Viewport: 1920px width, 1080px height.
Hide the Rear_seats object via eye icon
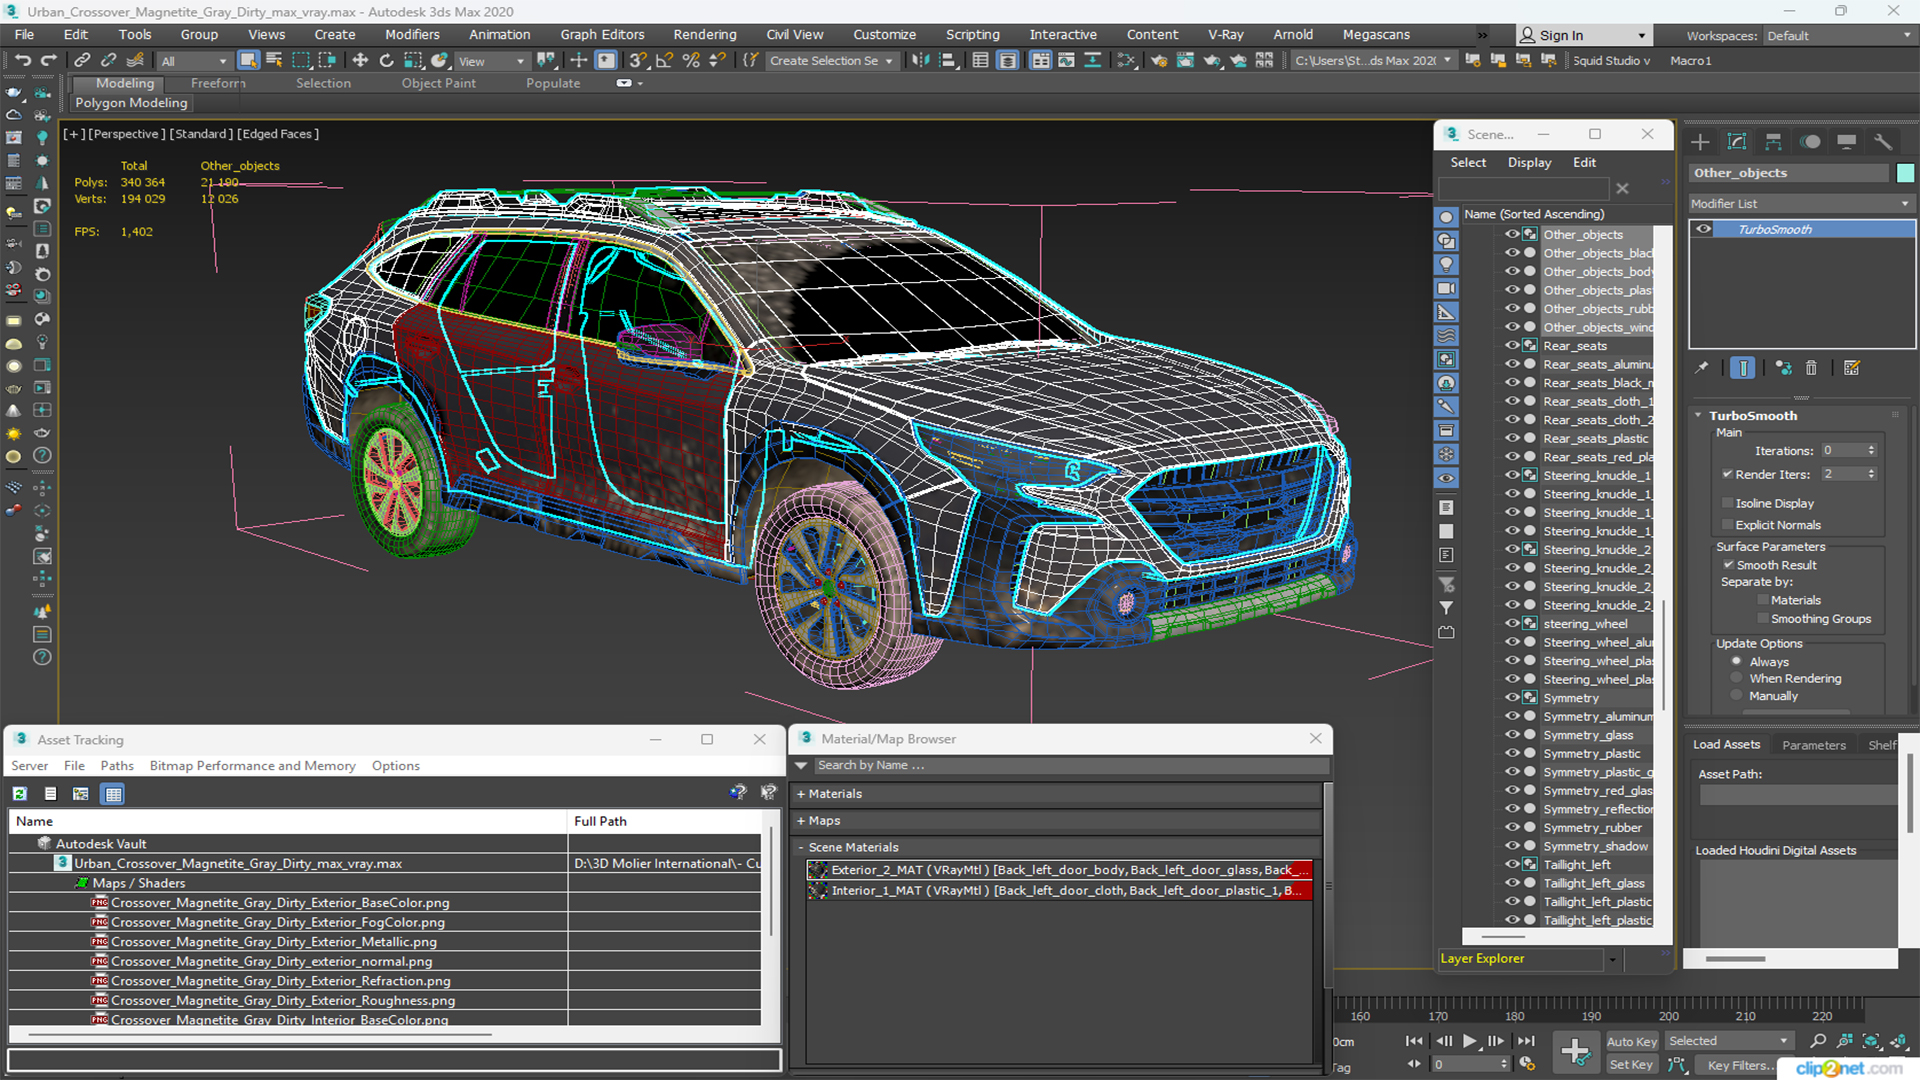1512,345
